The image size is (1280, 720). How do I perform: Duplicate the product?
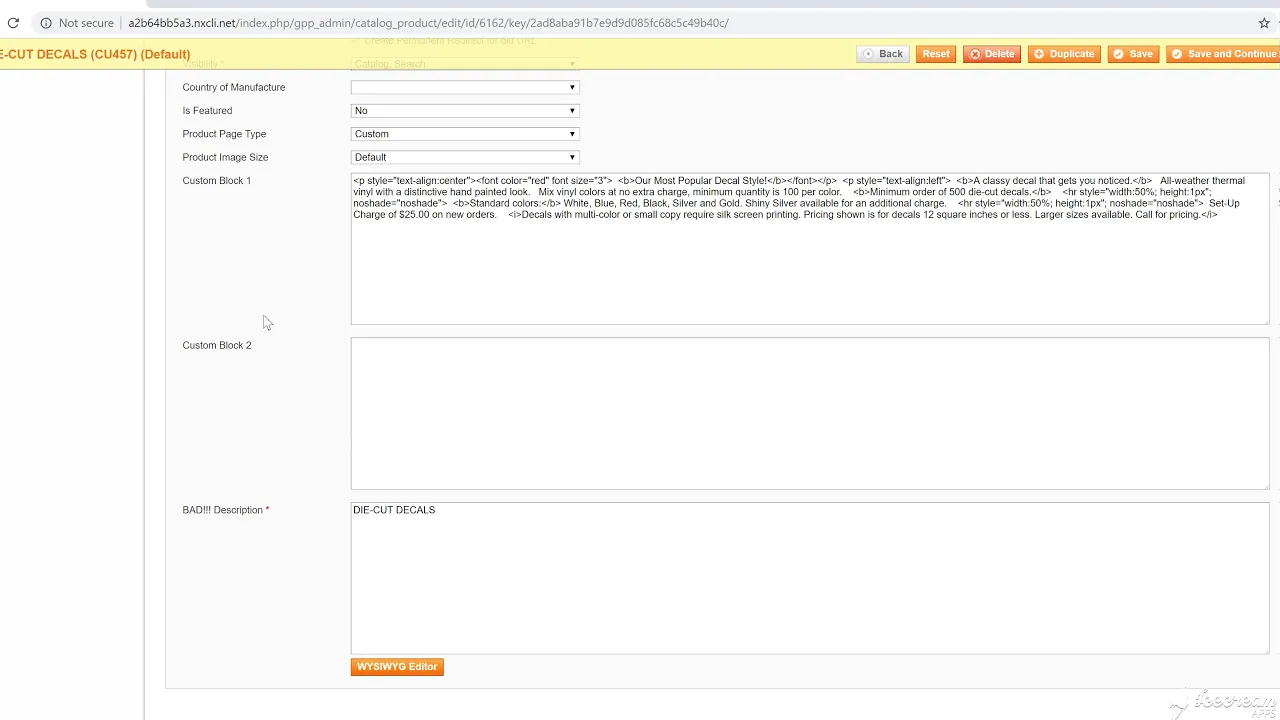(x=1065, y=54)
